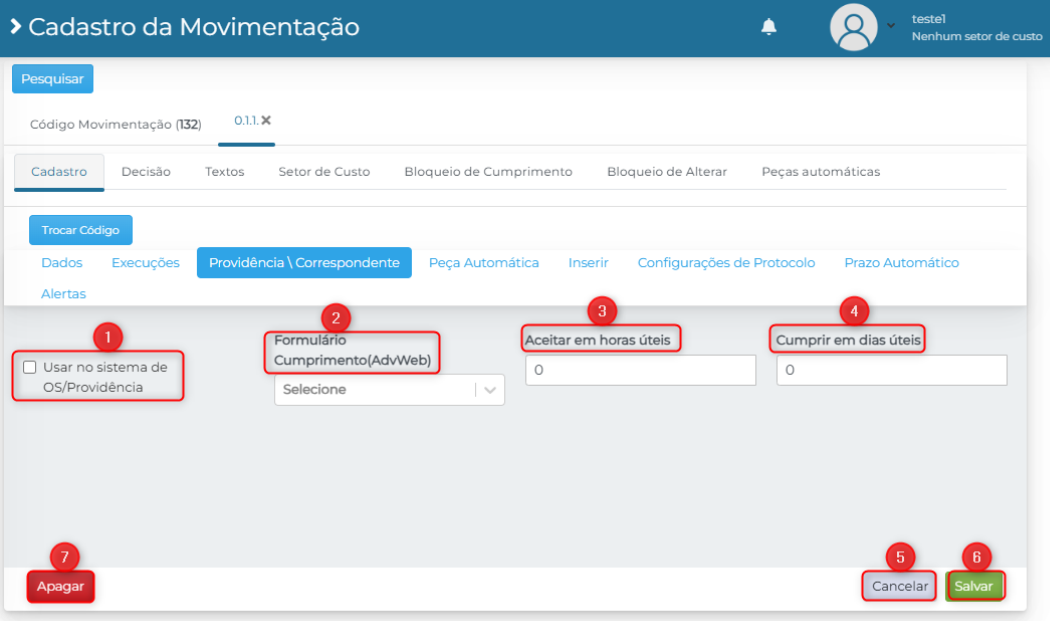The image size is (1050, 621).
Task: Click the green Salvar button
Action: (x=974, y=586)
